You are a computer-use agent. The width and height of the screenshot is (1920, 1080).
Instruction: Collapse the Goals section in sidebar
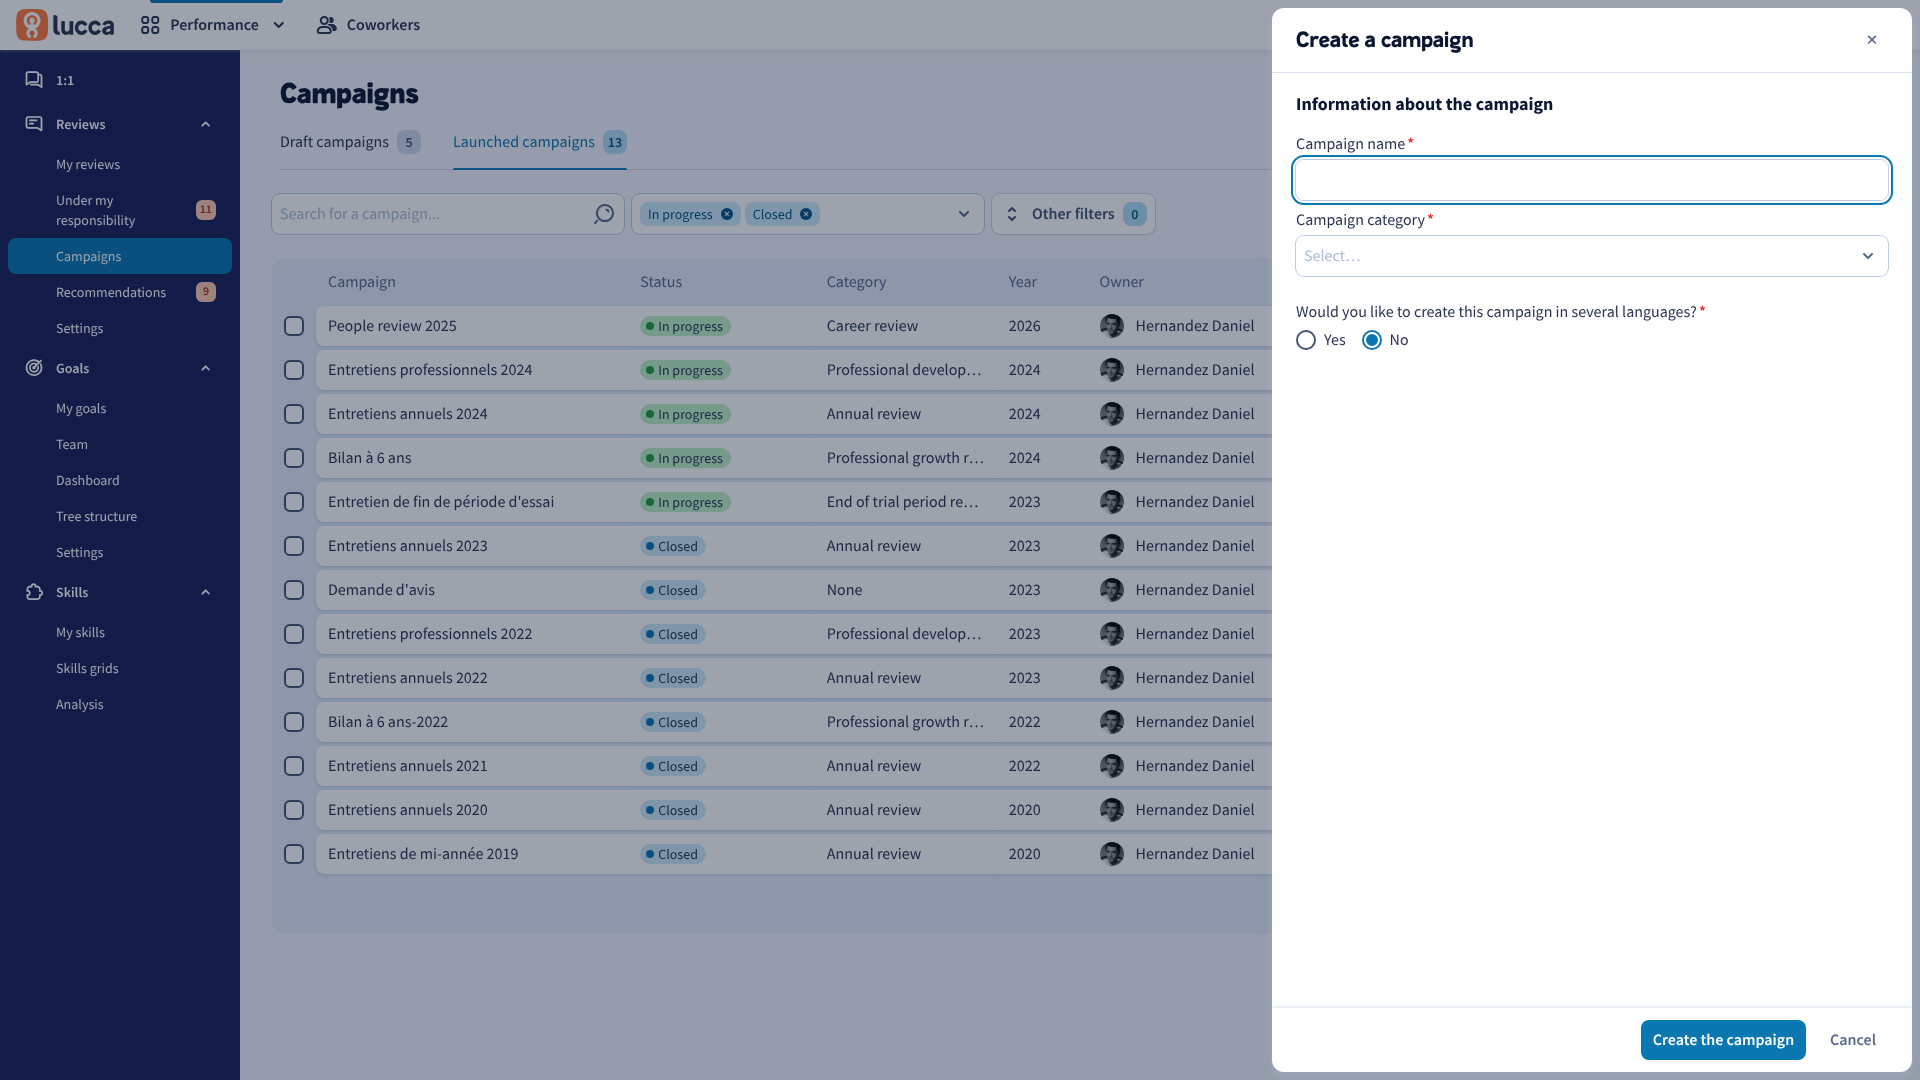tap(205, 368)
